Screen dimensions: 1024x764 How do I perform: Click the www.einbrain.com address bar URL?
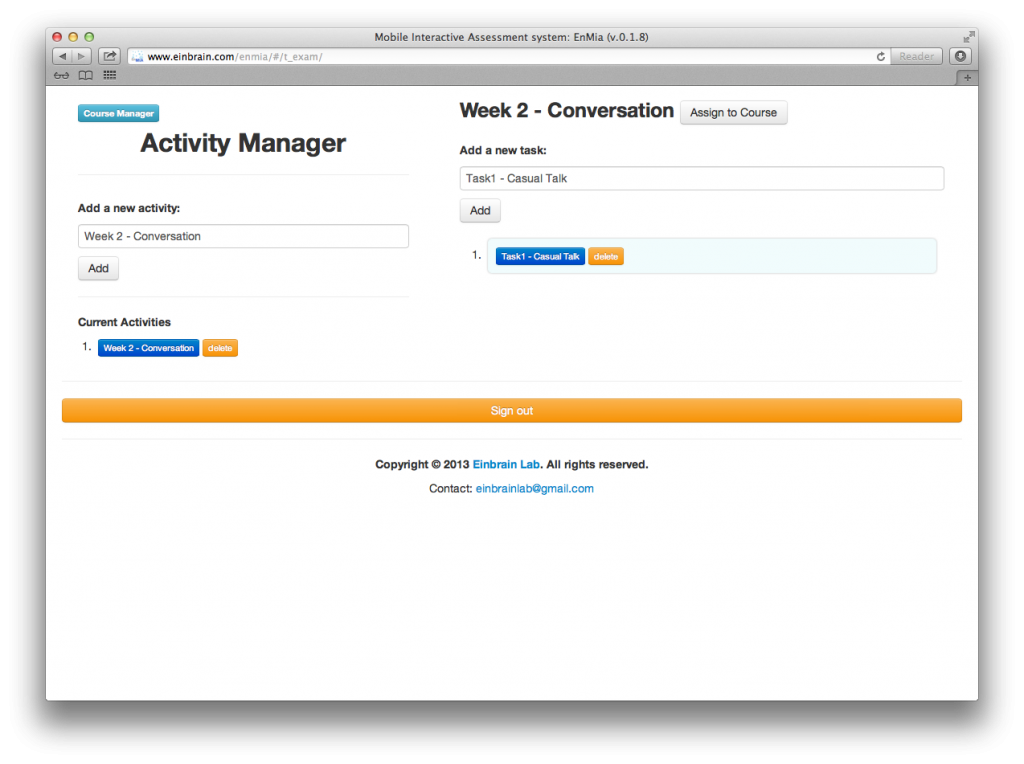[235, 57]
